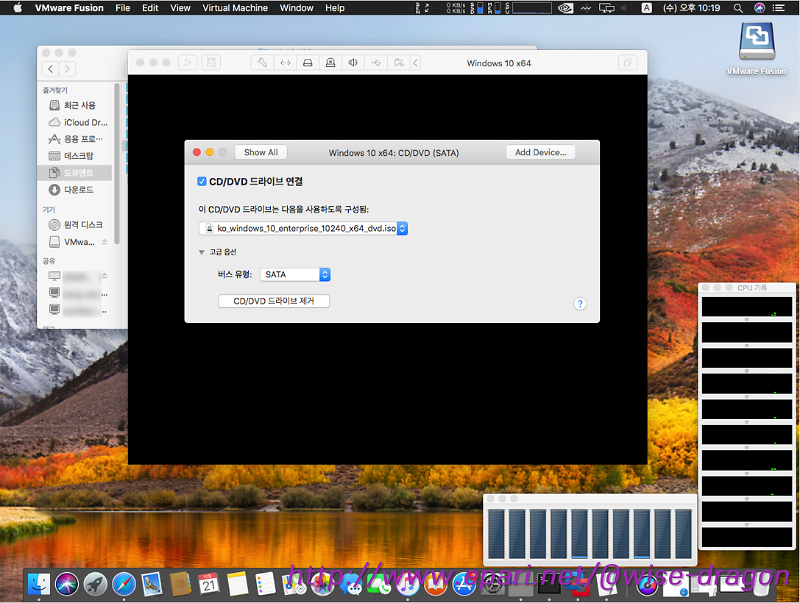Eject the VMware volume in Finder sidebar
Viewport: 800px width, 603px height.
(105, 242)
